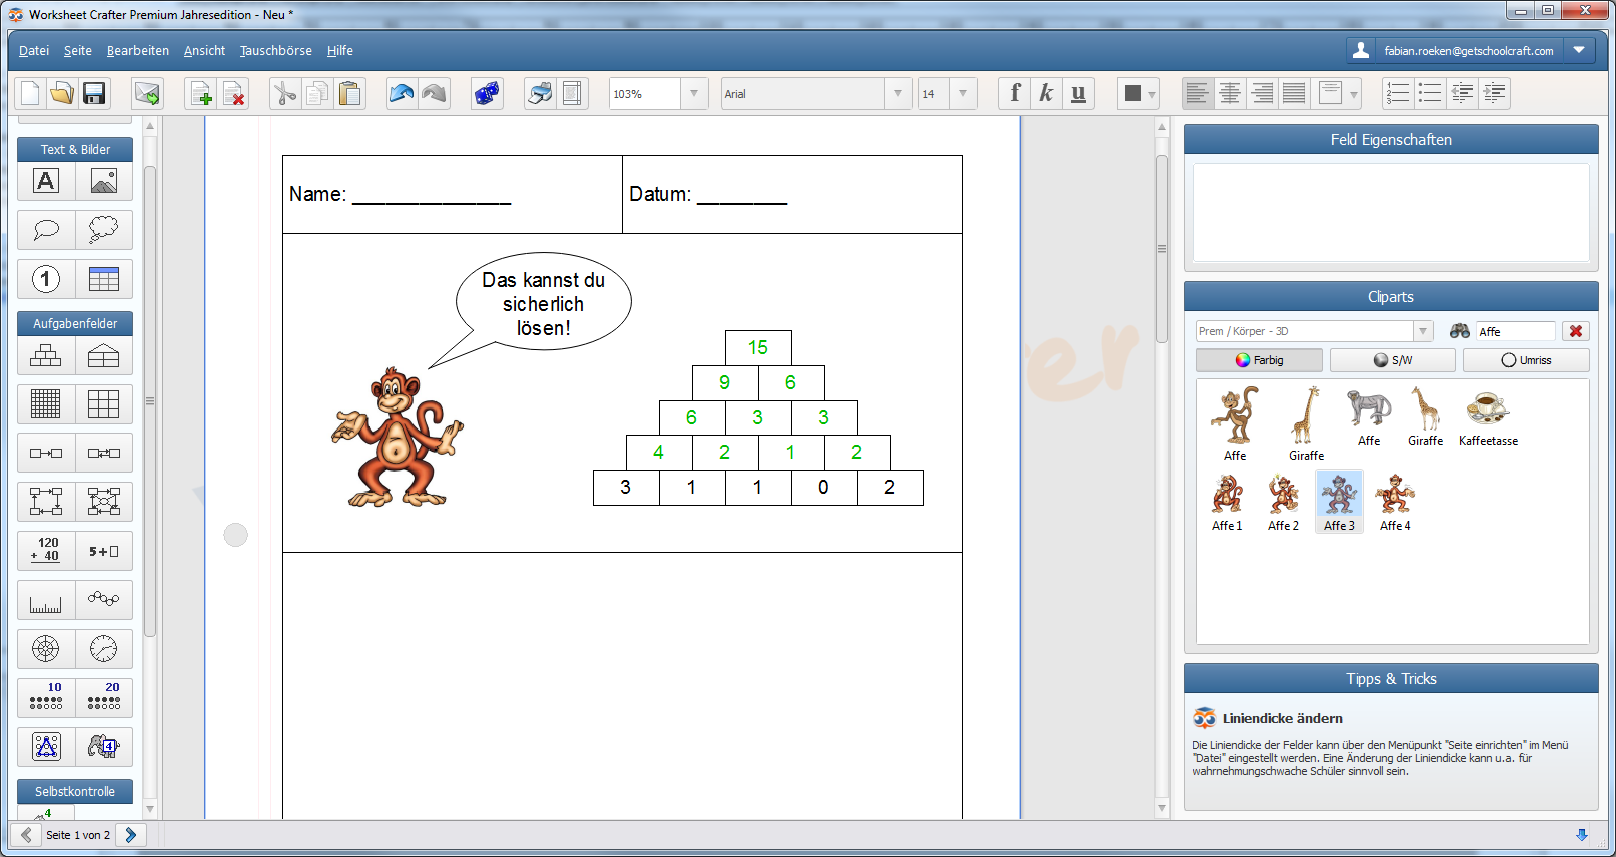Click the dice randomize icon
This screenshot has height=857, width=1616.
(487, 94)
